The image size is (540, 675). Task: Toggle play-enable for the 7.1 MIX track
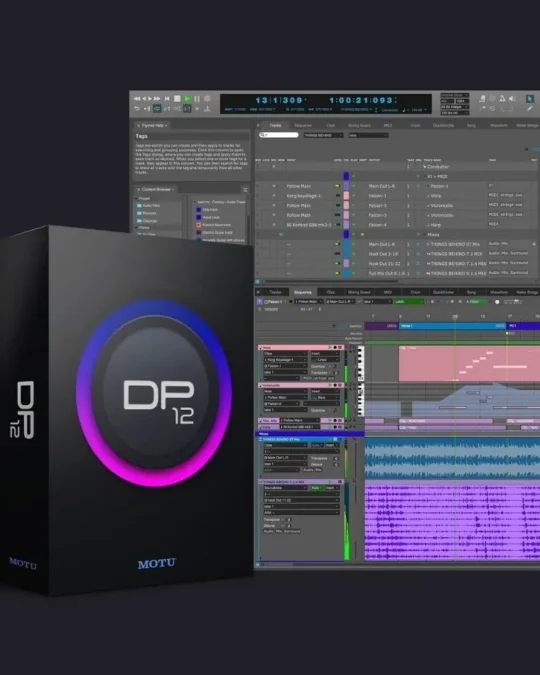point(354,254)
